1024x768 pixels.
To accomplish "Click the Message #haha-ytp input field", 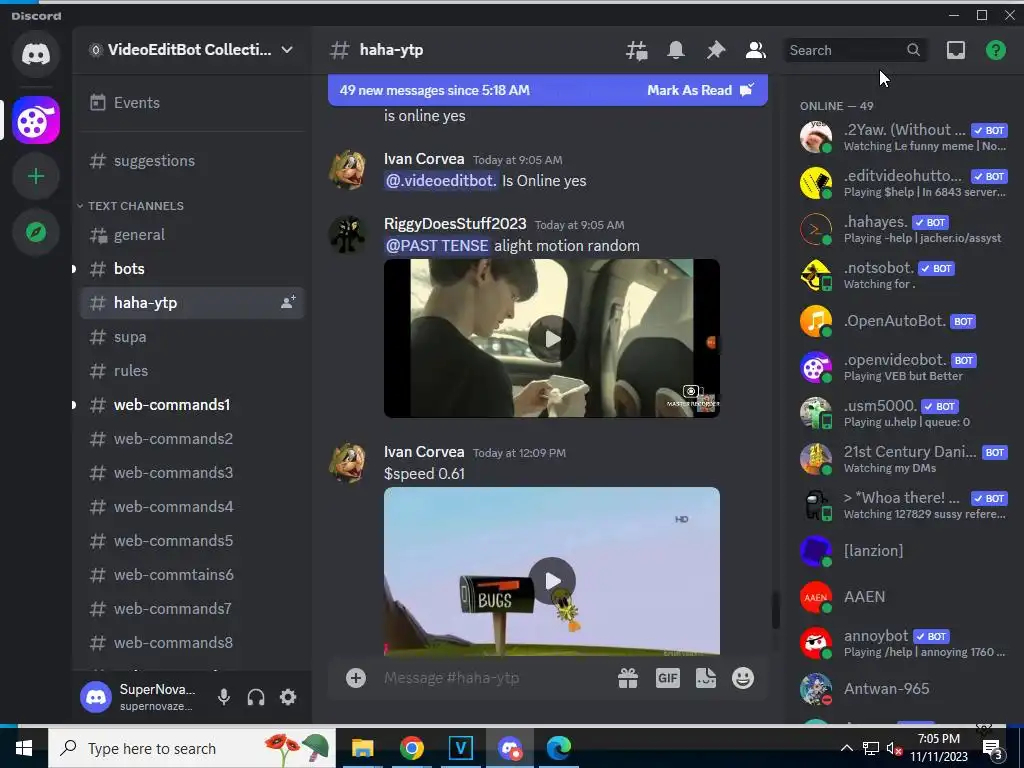I will pyautogui.click(x=493, y=678).
